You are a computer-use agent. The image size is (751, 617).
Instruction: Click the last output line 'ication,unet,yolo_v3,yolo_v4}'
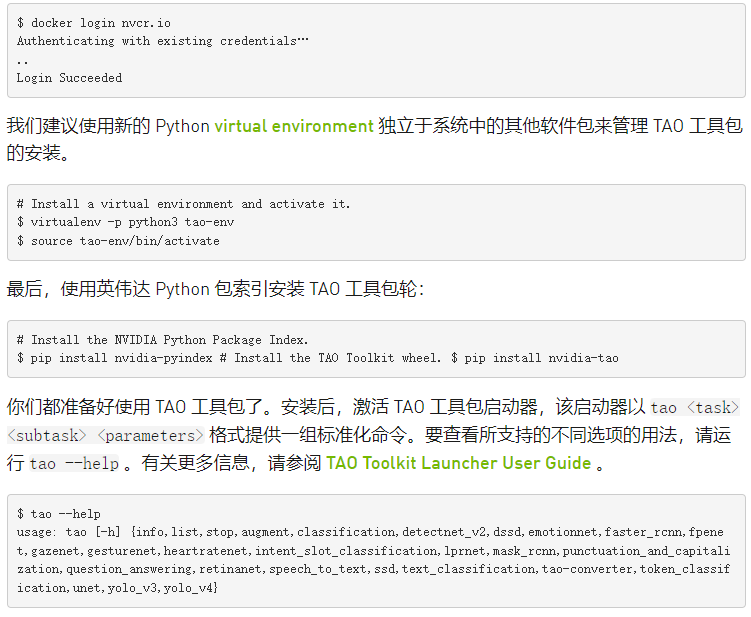(117, 588)
